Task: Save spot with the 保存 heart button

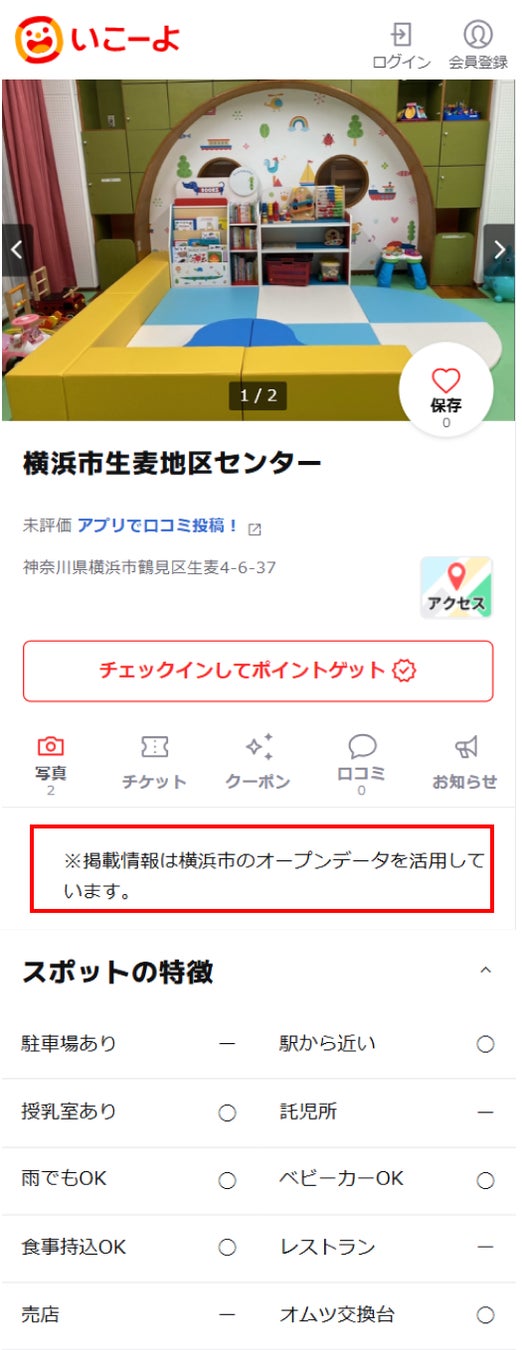Action: [x=446, y=390]
